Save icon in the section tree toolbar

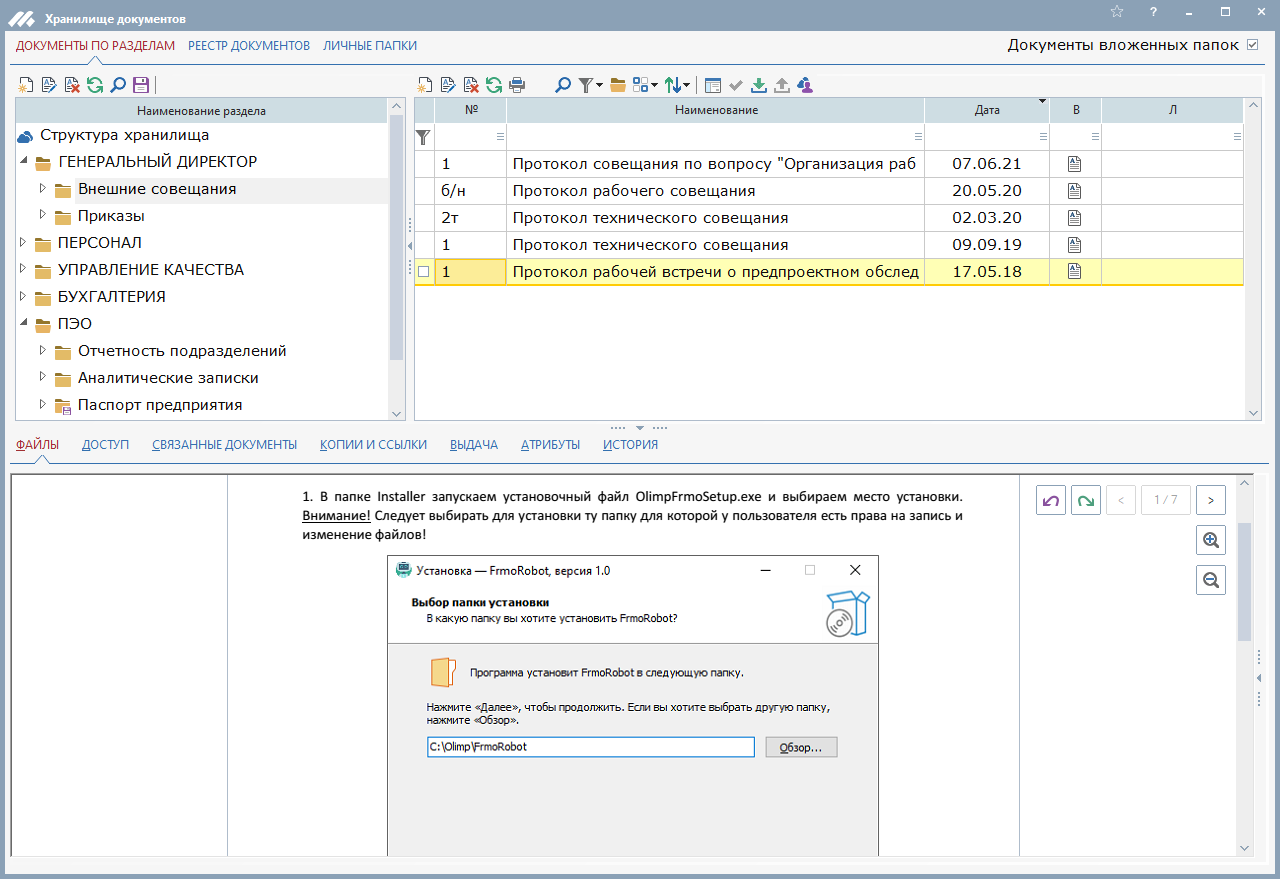(141, 85)
